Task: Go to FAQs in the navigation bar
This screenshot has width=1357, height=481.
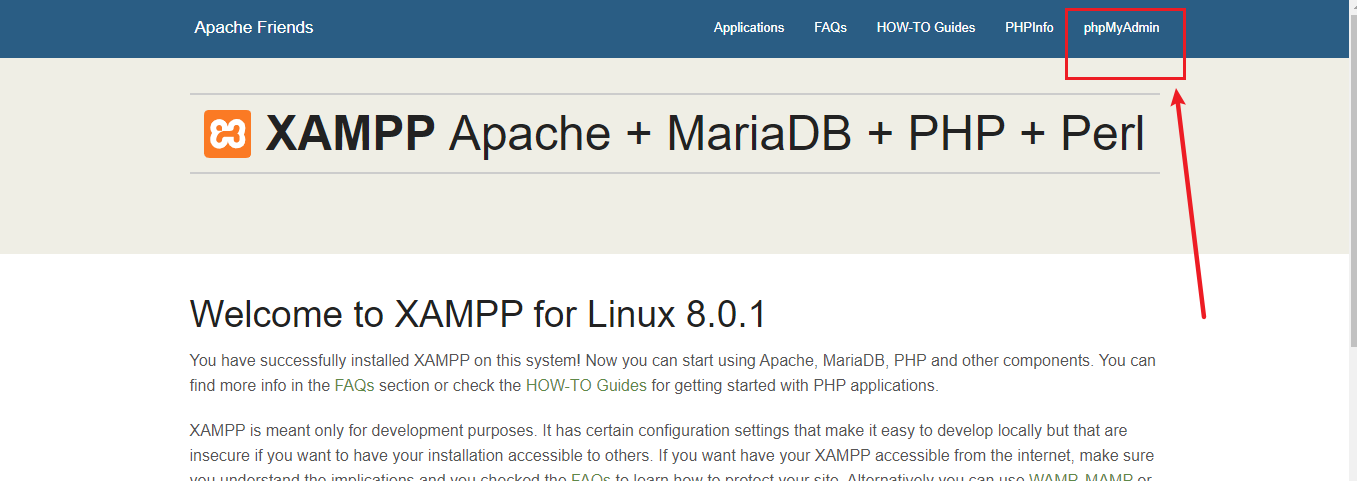Action: pos(830,28)
